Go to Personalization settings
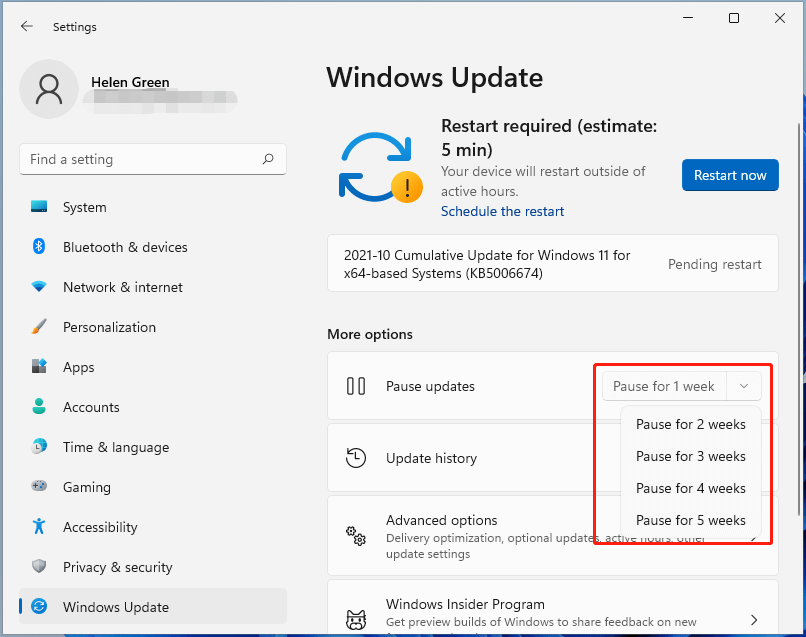 [153, 327]
